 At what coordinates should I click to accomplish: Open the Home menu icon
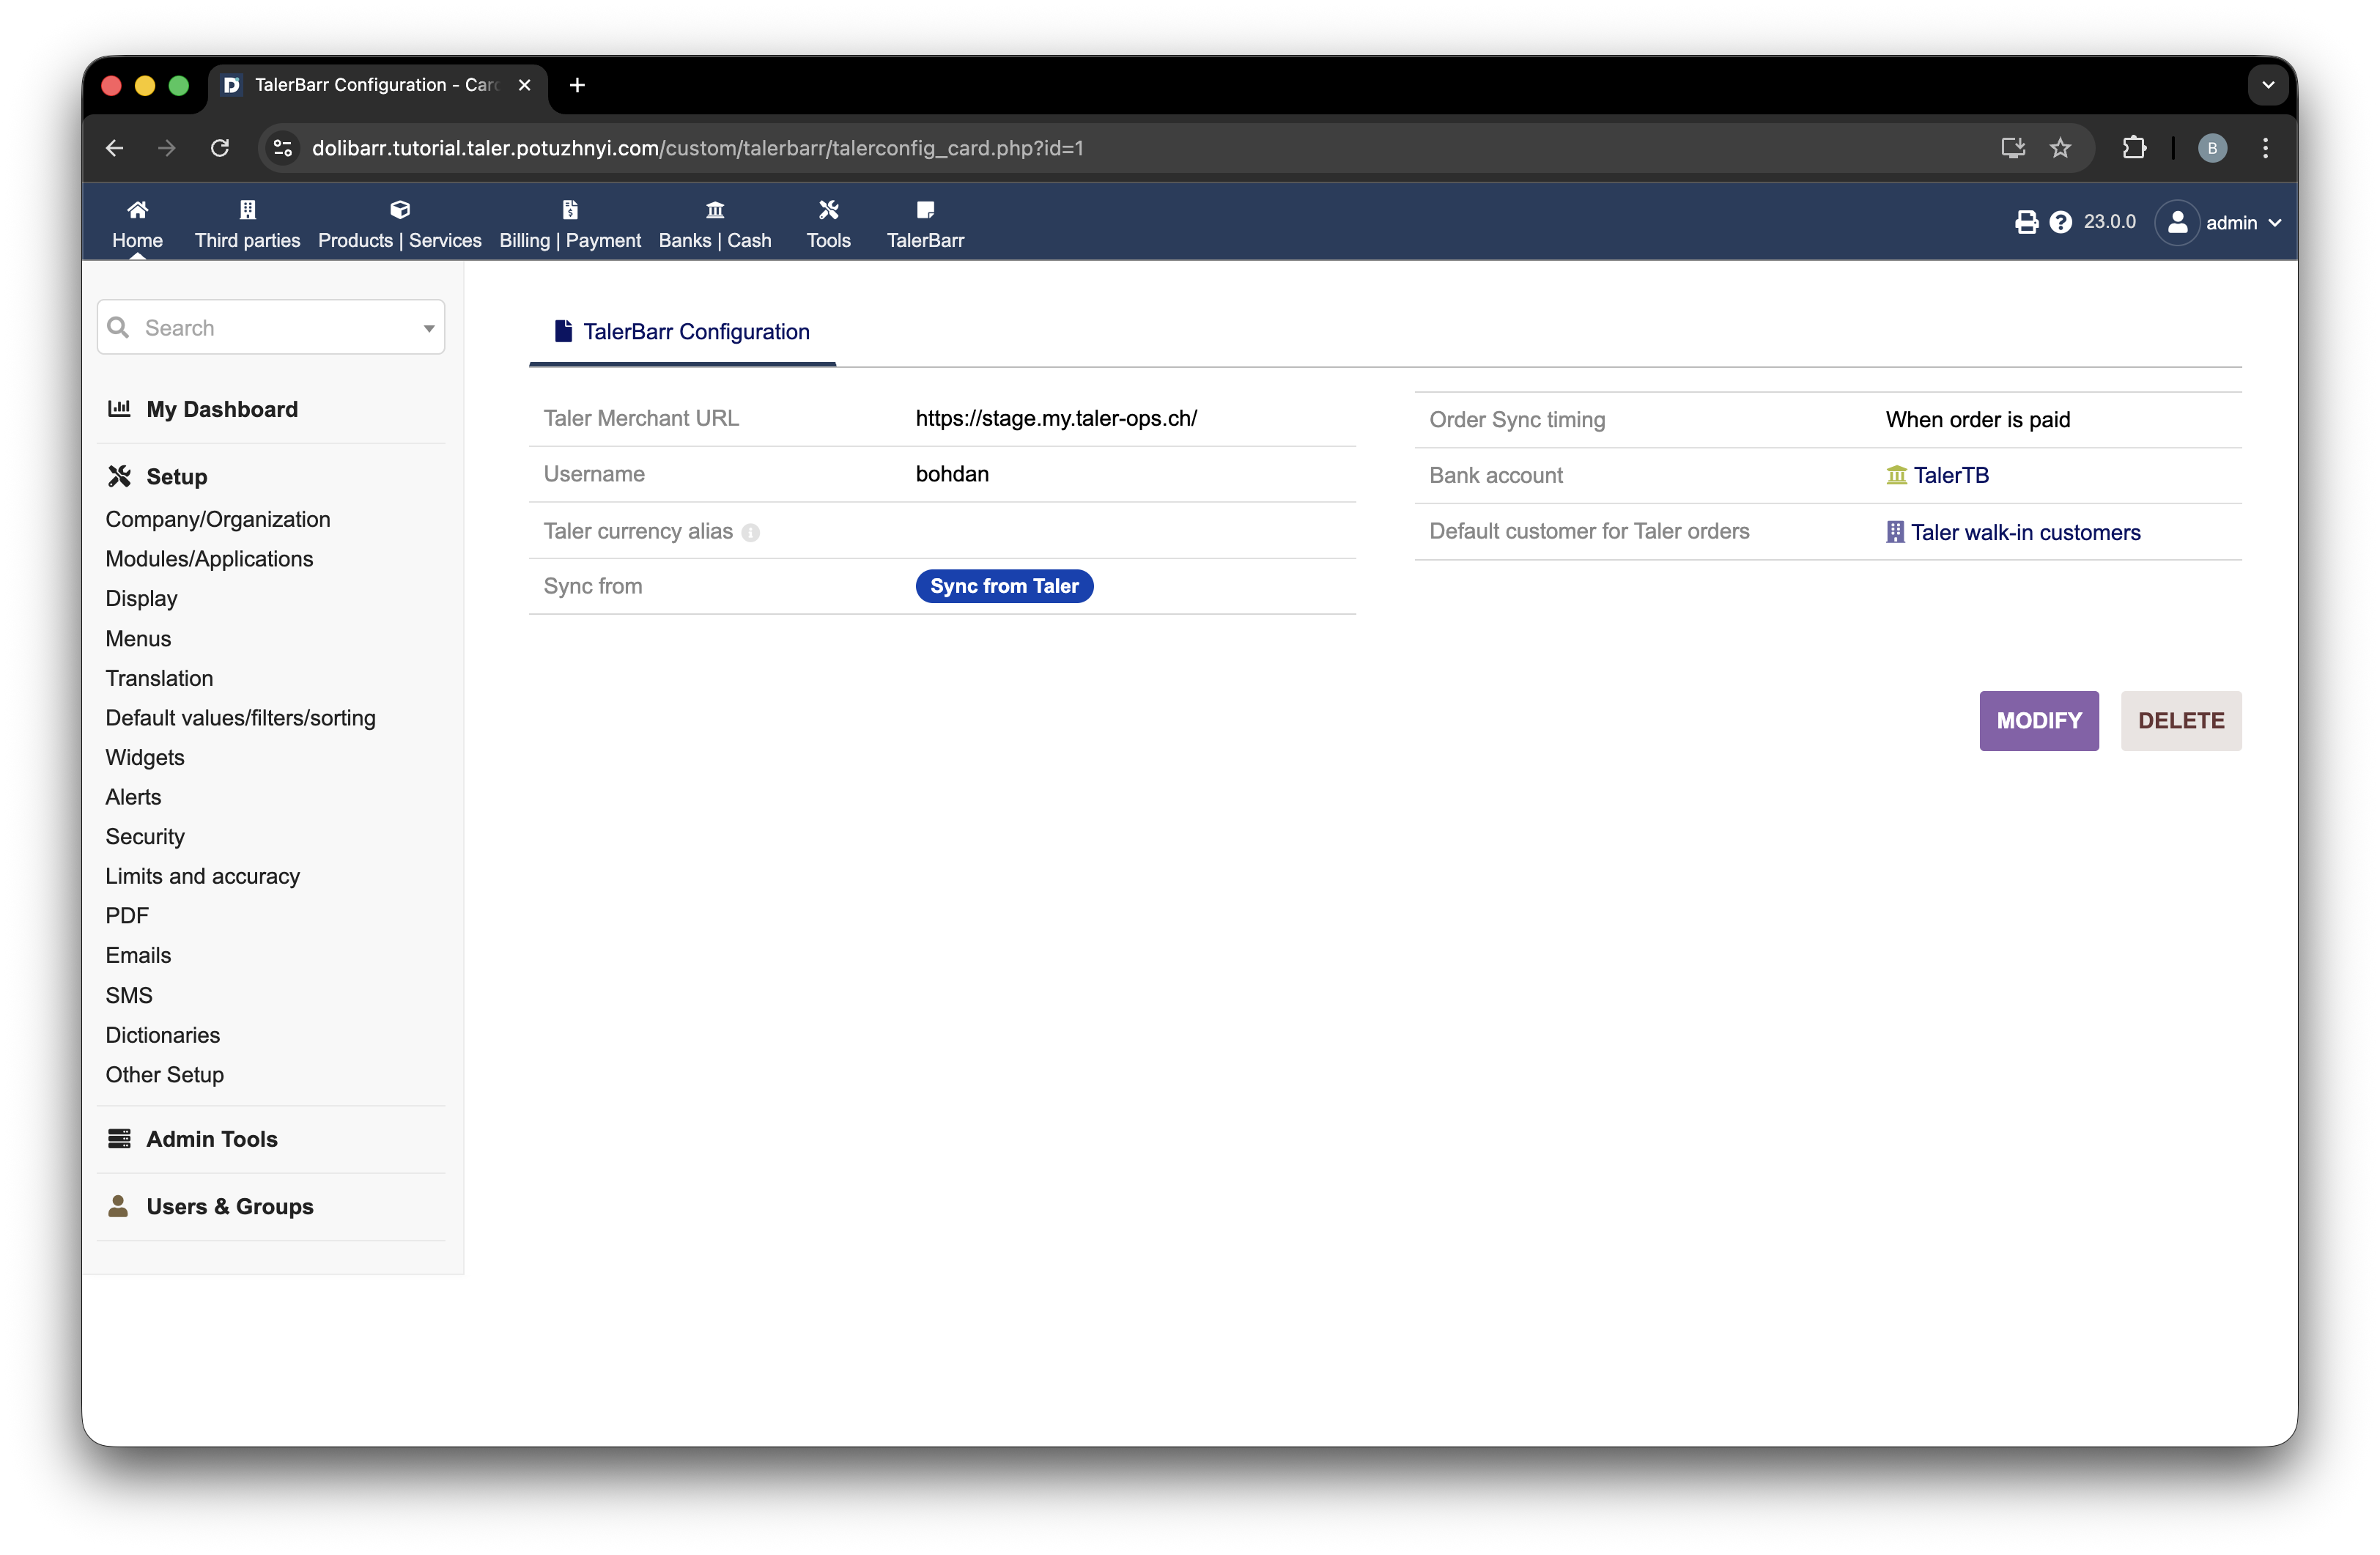(x=137, y=210)
